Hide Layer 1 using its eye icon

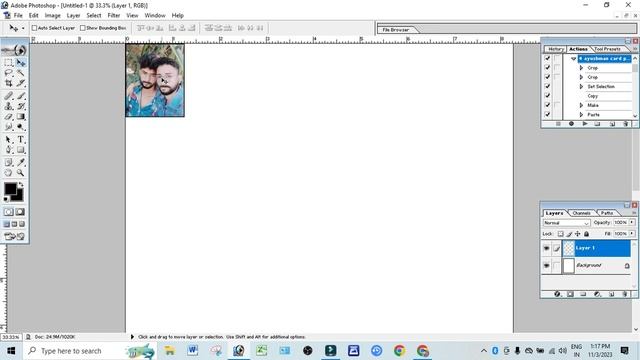(547, 248)
